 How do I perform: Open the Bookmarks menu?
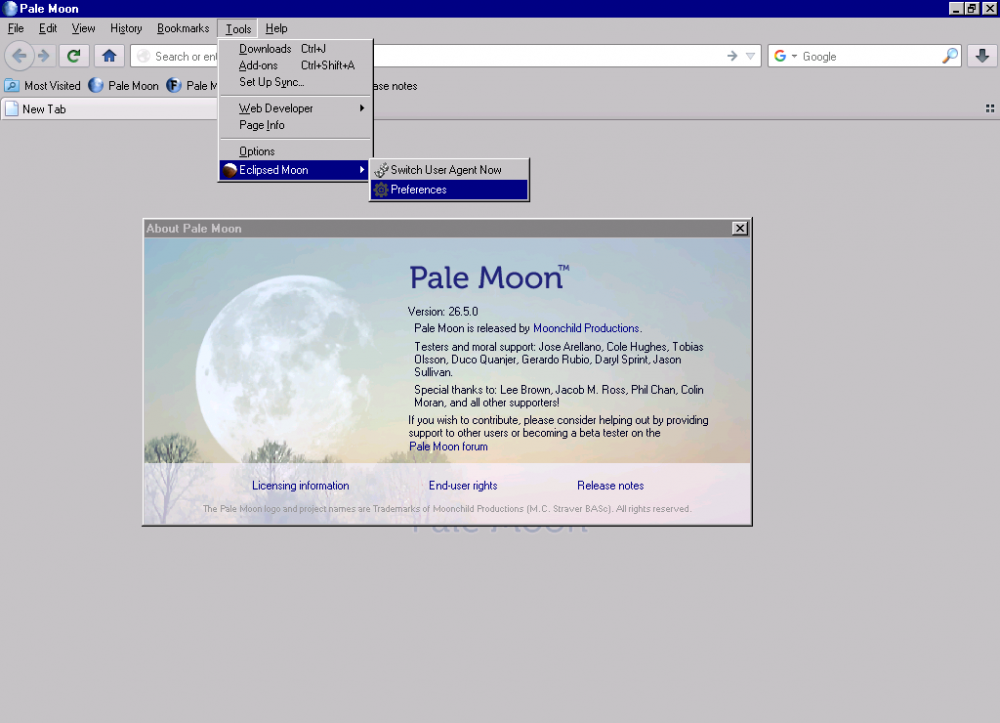(182, 28)
